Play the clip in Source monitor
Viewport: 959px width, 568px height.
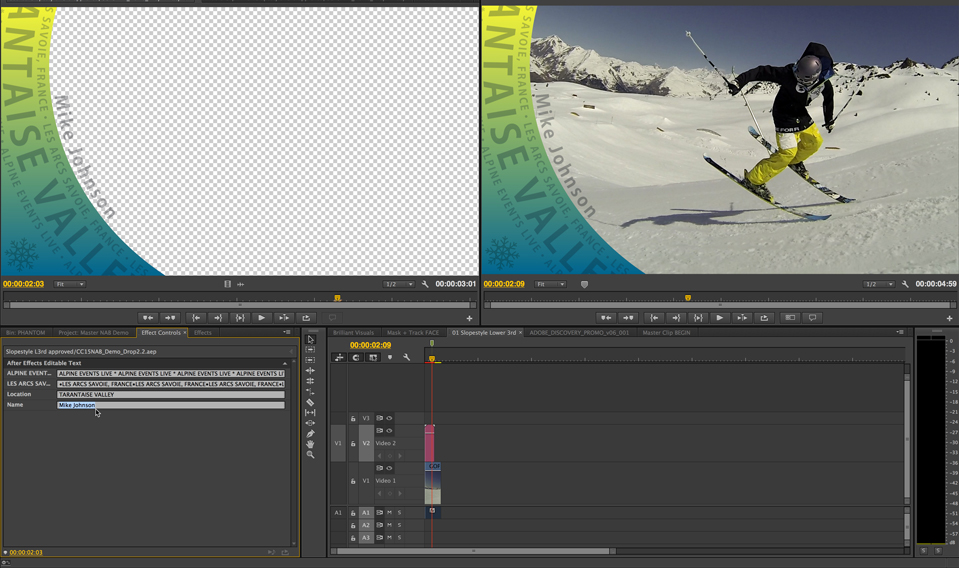(261, 318)
